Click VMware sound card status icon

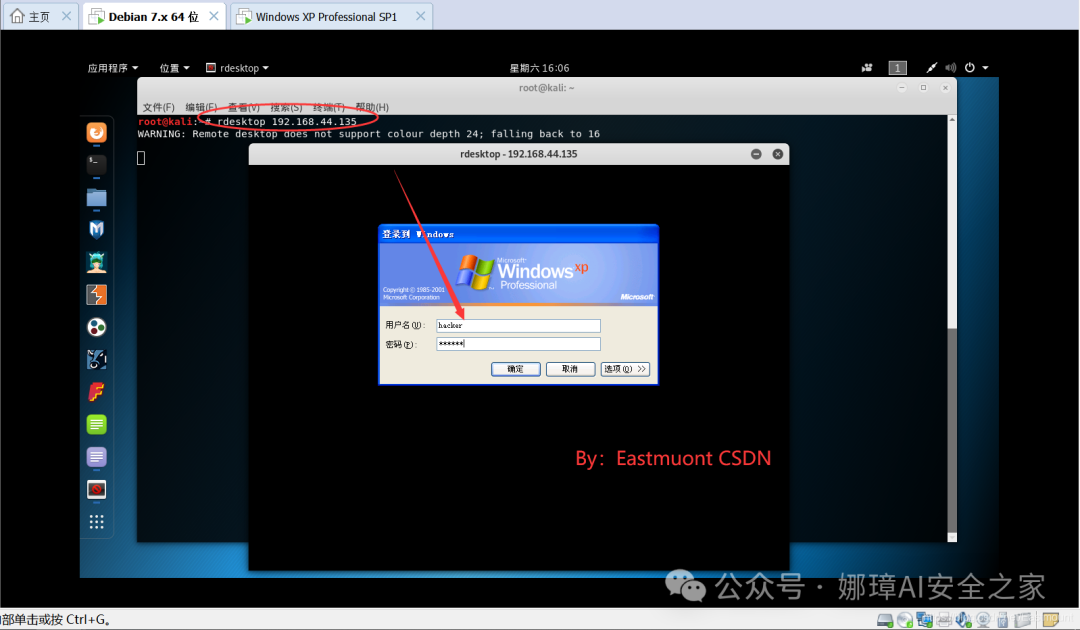coord(963,620)
